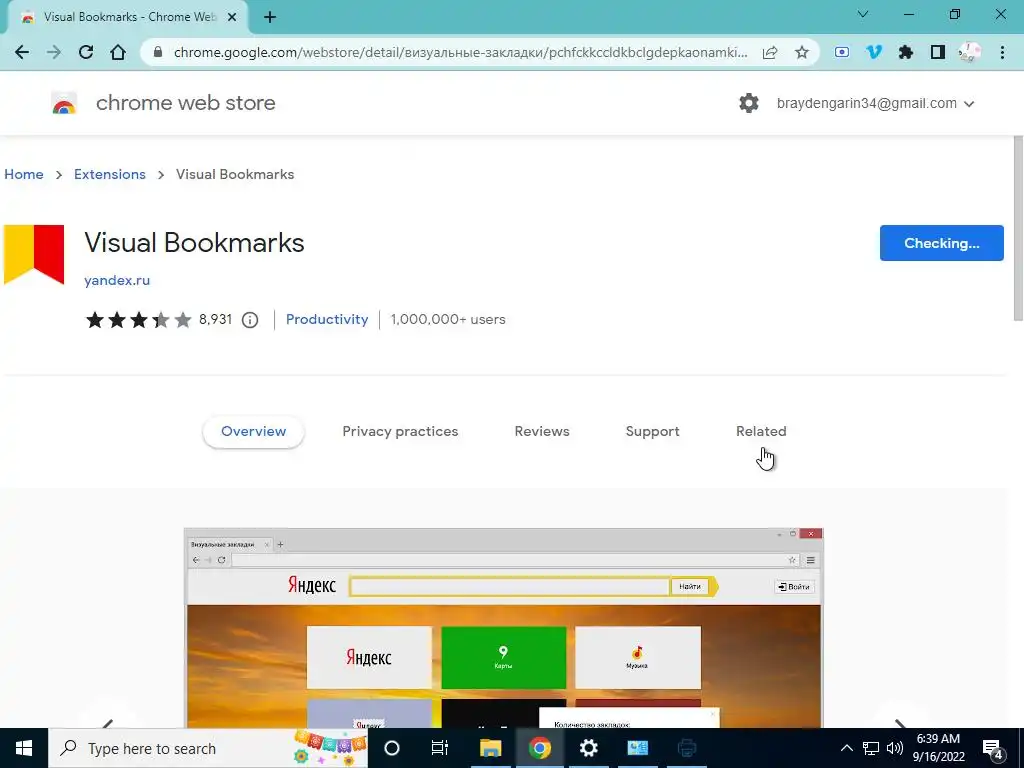Toggle the browser side panel icon
Viewport: 1024px width, 768px height.
(938, 52)
